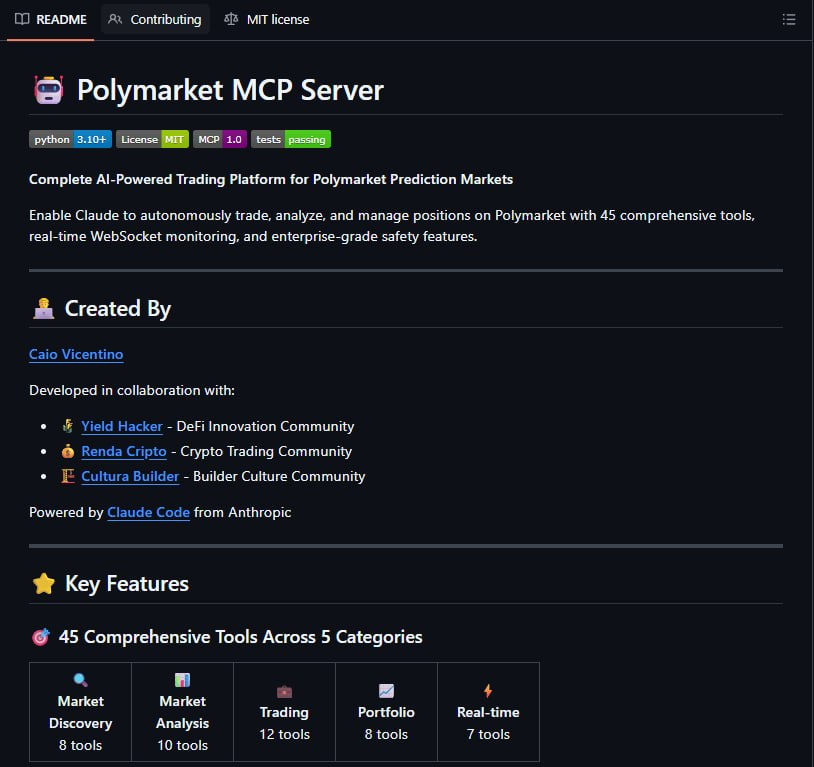Click 'Builder Culture Community' text
814x767 pixels.
(279, 476)
